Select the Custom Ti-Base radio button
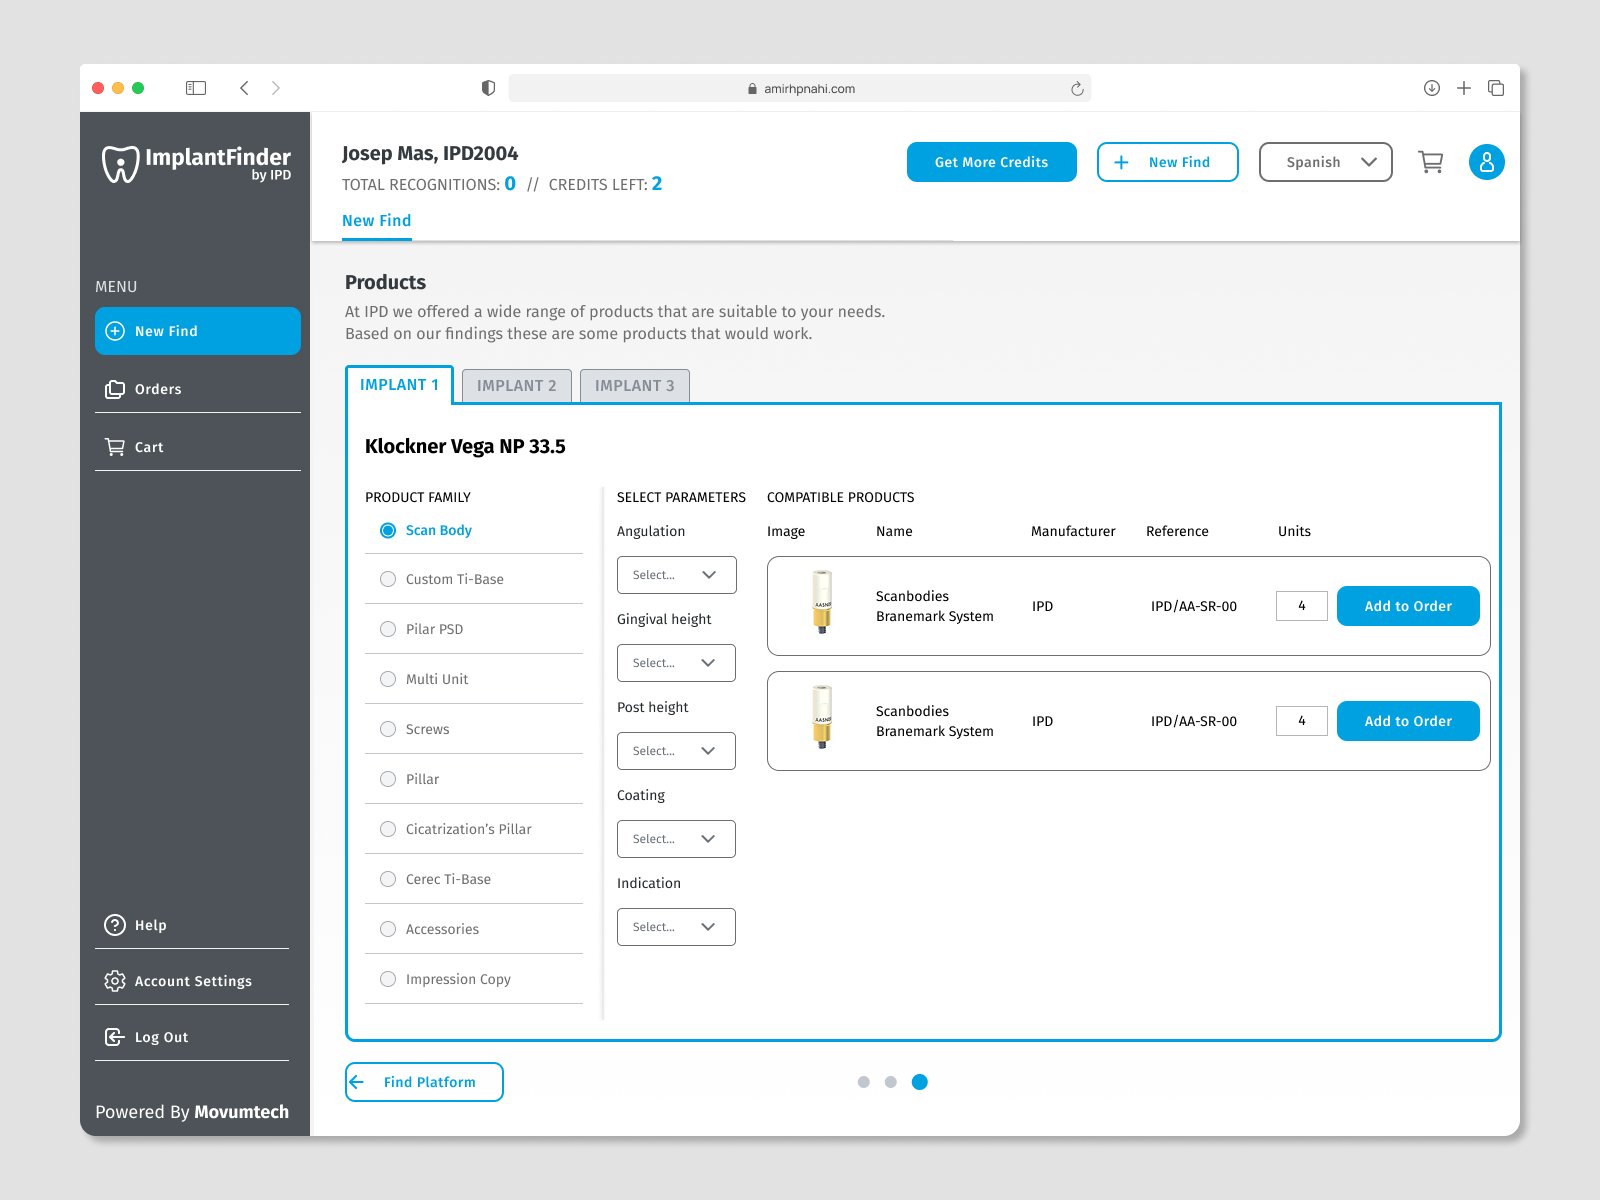This screenshot has width=1600, height=1200. [x=388, y=579]
